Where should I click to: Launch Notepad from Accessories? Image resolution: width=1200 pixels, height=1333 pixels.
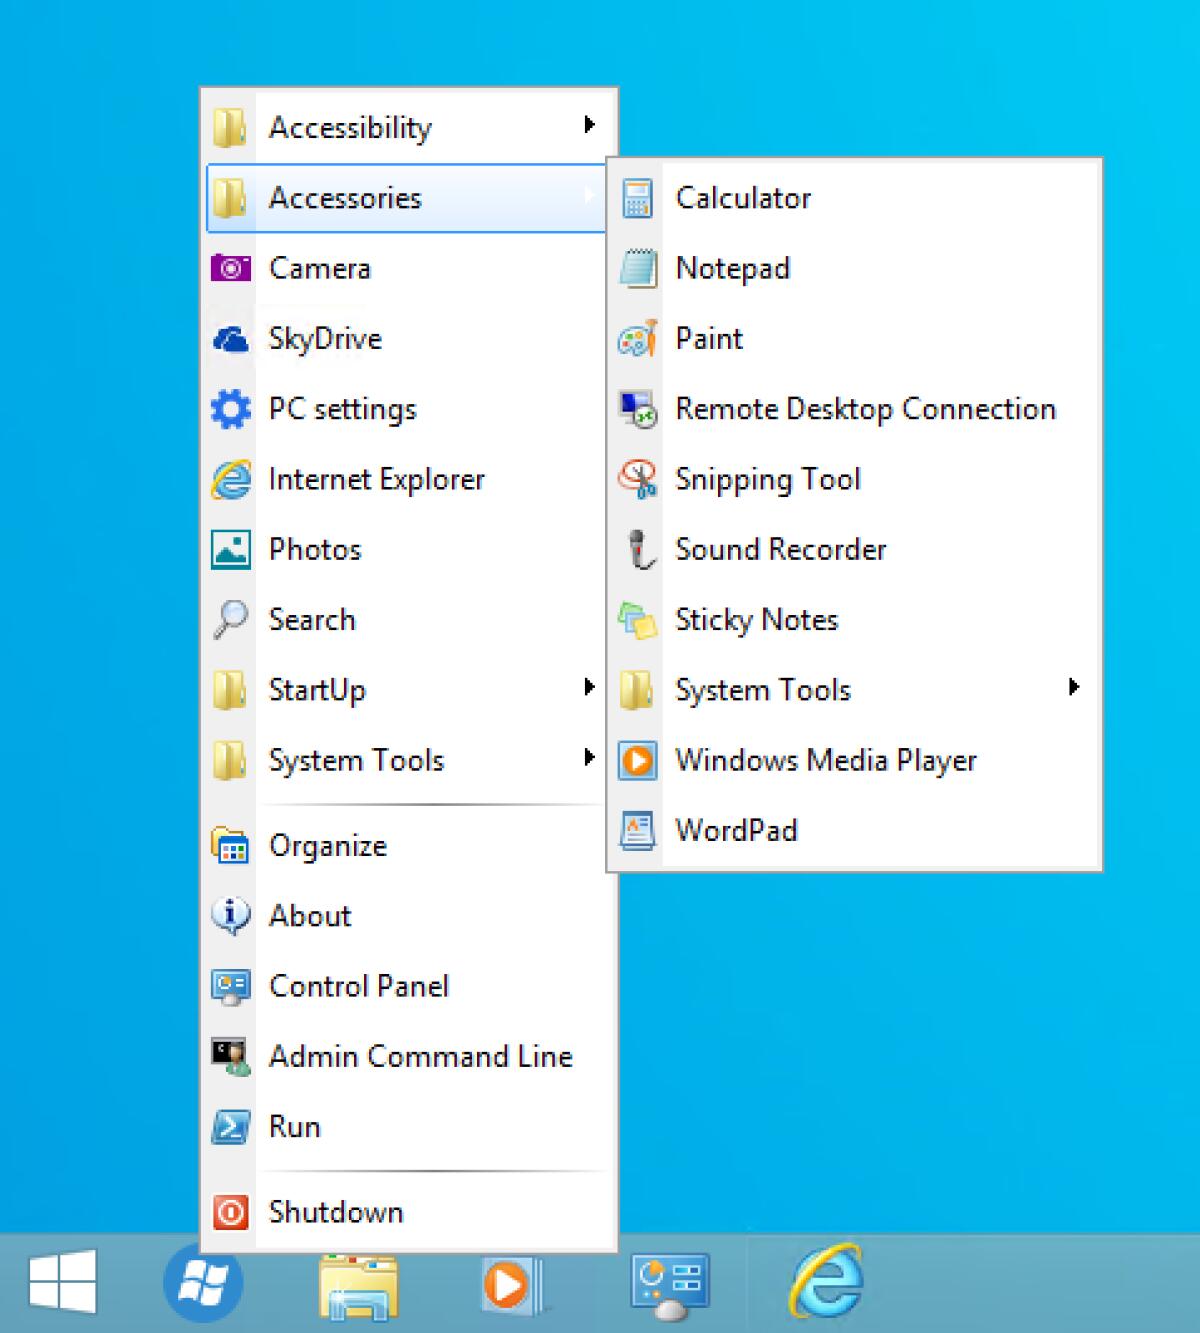(x=732, y=268)
